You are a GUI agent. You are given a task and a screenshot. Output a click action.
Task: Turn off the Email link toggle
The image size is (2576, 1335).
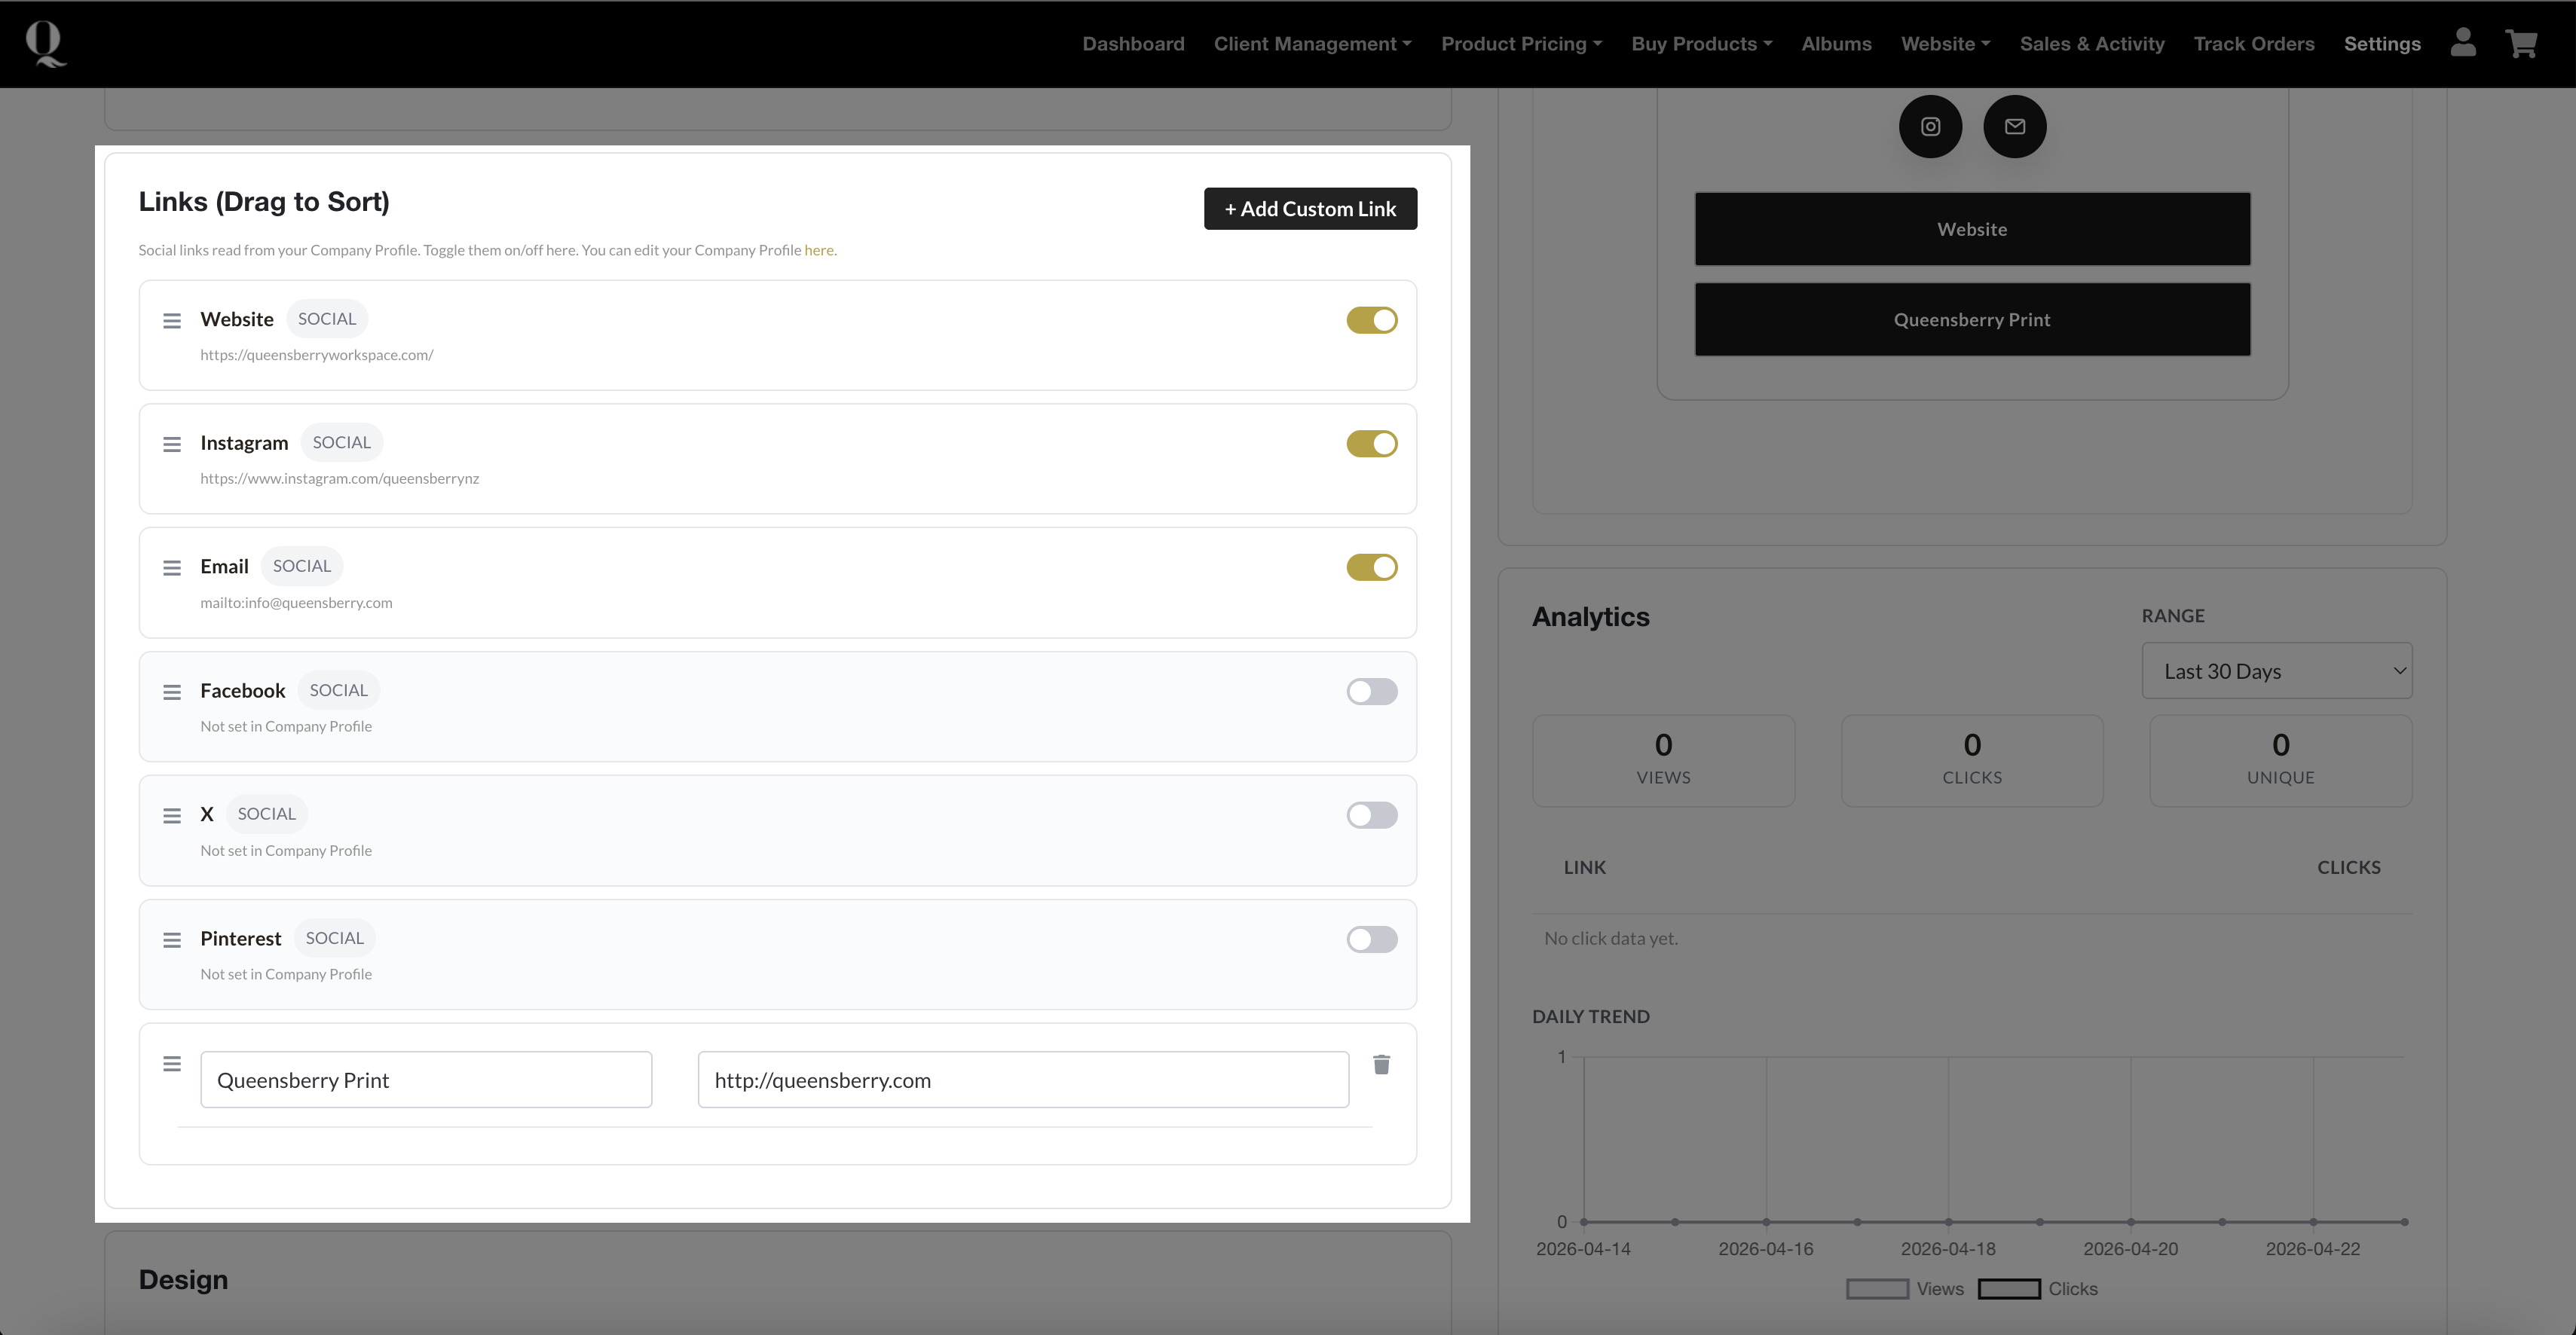click(x=1371, y=567)
